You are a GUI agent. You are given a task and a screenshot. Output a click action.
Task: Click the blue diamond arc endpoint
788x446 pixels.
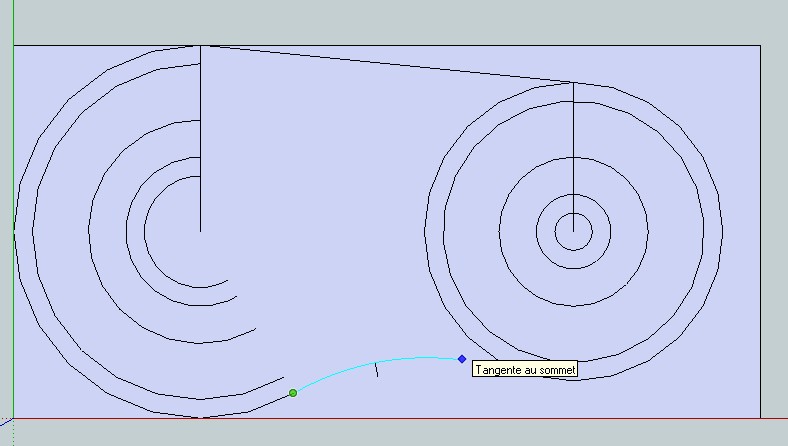tap(462, 359)
